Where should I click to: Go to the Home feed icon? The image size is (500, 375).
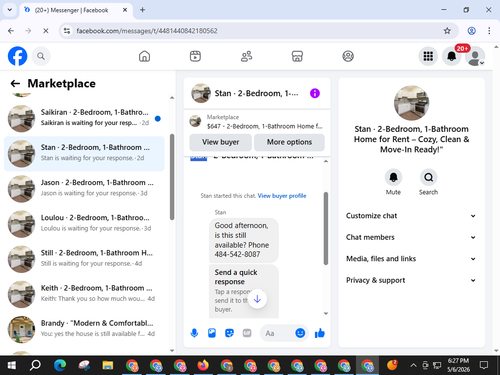[x=144, y=56]
